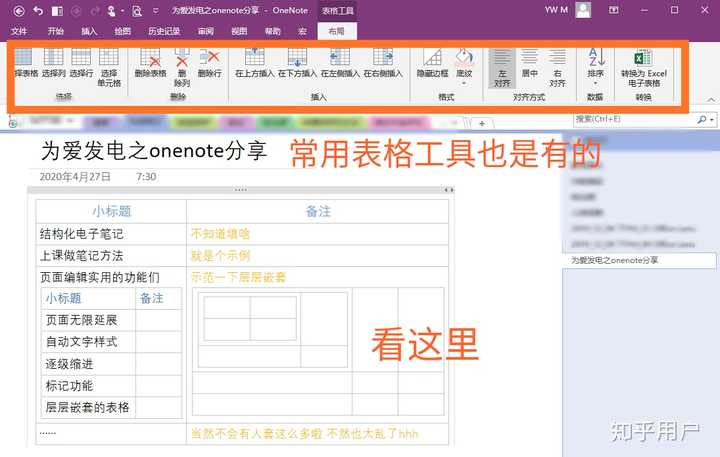
Task: Click the 备注 header cell of outer table
Action: tap(318, 211)
